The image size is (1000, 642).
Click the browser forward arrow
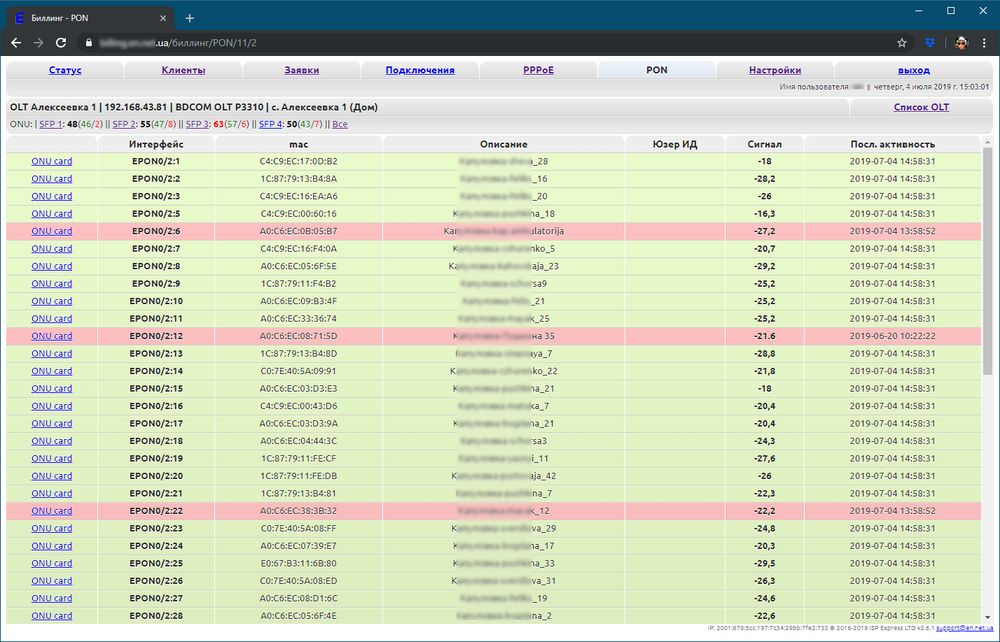click(38, 43)
